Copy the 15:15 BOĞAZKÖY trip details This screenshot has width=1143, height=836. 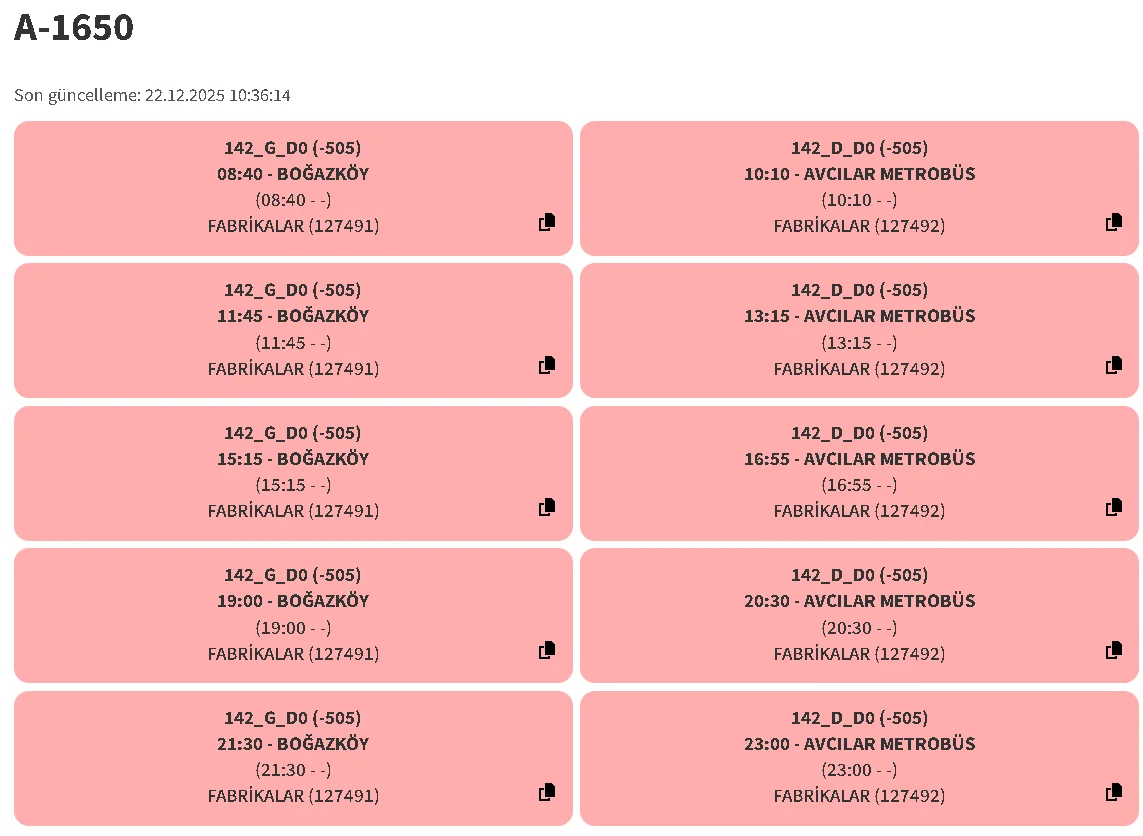tap(547, 508)
